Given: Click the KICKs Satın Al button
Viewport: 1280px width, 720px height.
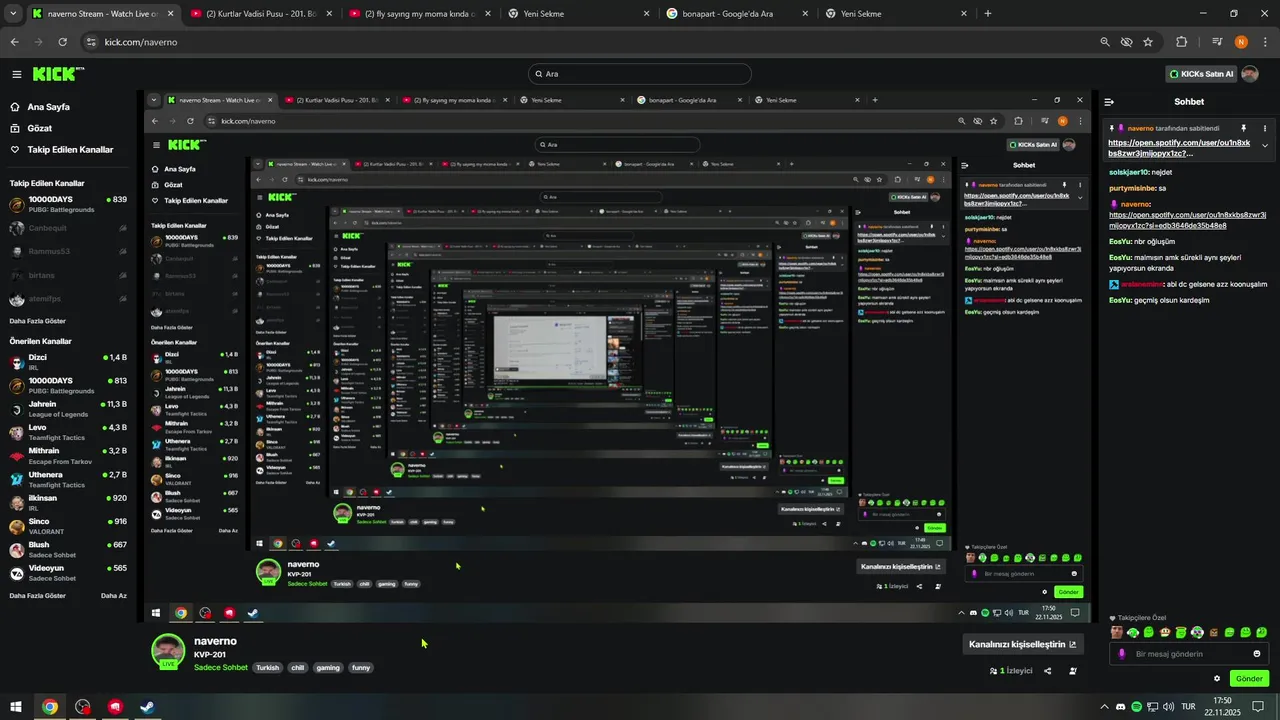Looking at the screenshot, I should pyautogui.click(x=1202, y=74).
